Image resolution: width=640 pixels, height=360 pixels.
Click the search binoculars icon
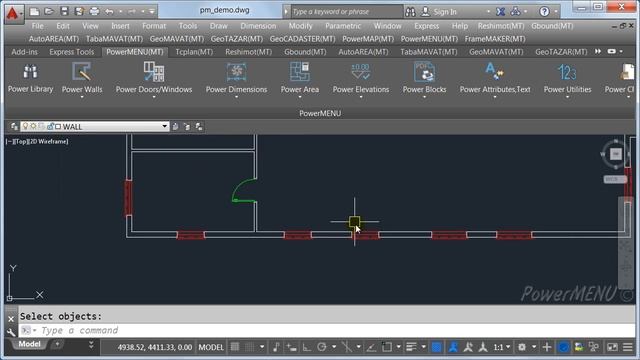410,12
